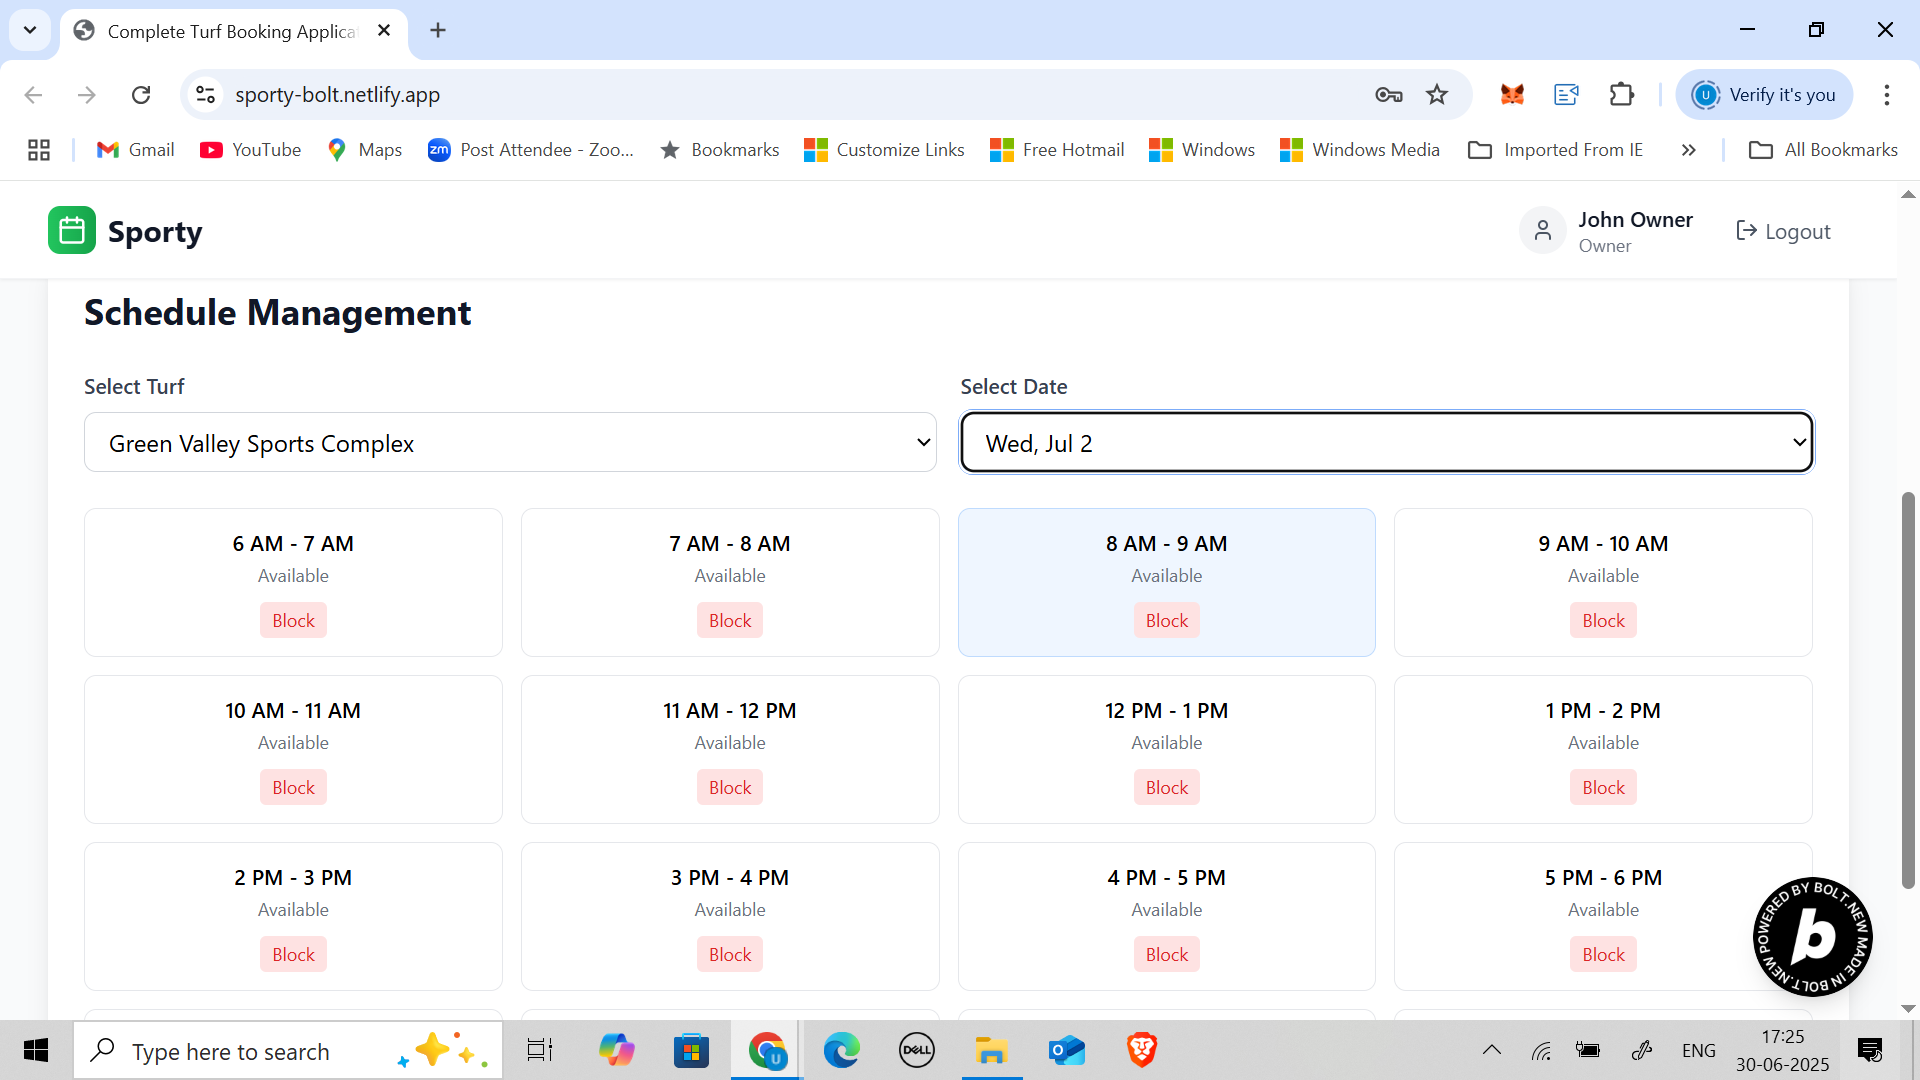Open the MetaMask fox extension icon
Viewport: 1920px width, 1080px height.
(x=1512, y=95)
